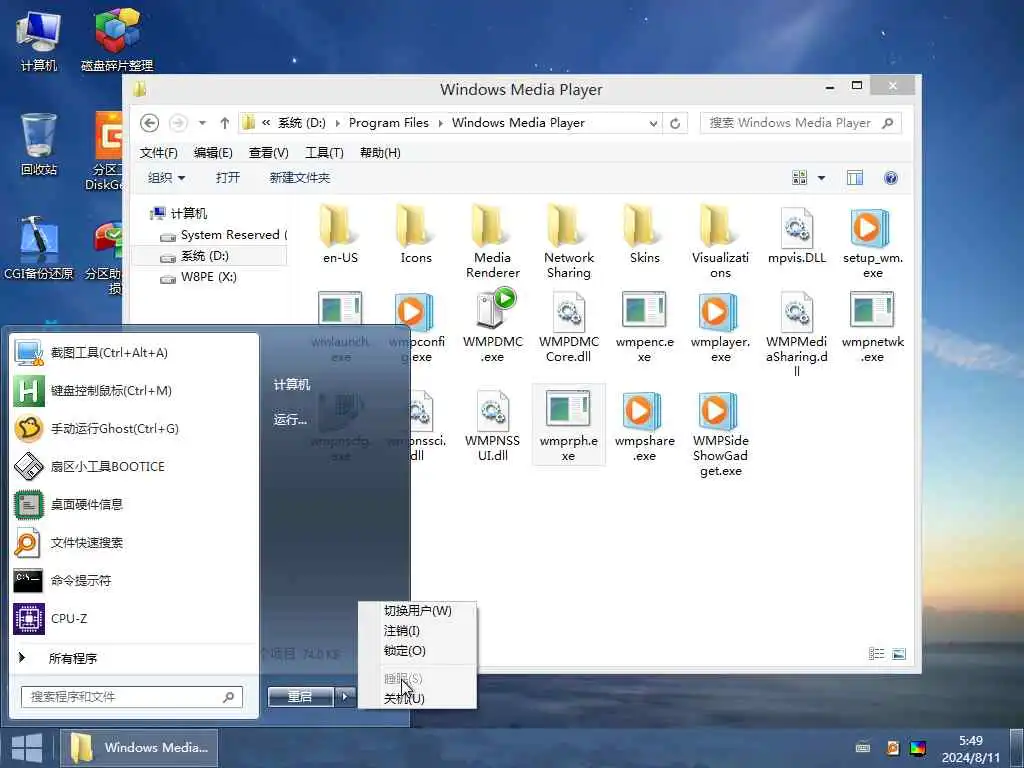
Task: Open 计算机 desktop icon
Action: (38, 40)
